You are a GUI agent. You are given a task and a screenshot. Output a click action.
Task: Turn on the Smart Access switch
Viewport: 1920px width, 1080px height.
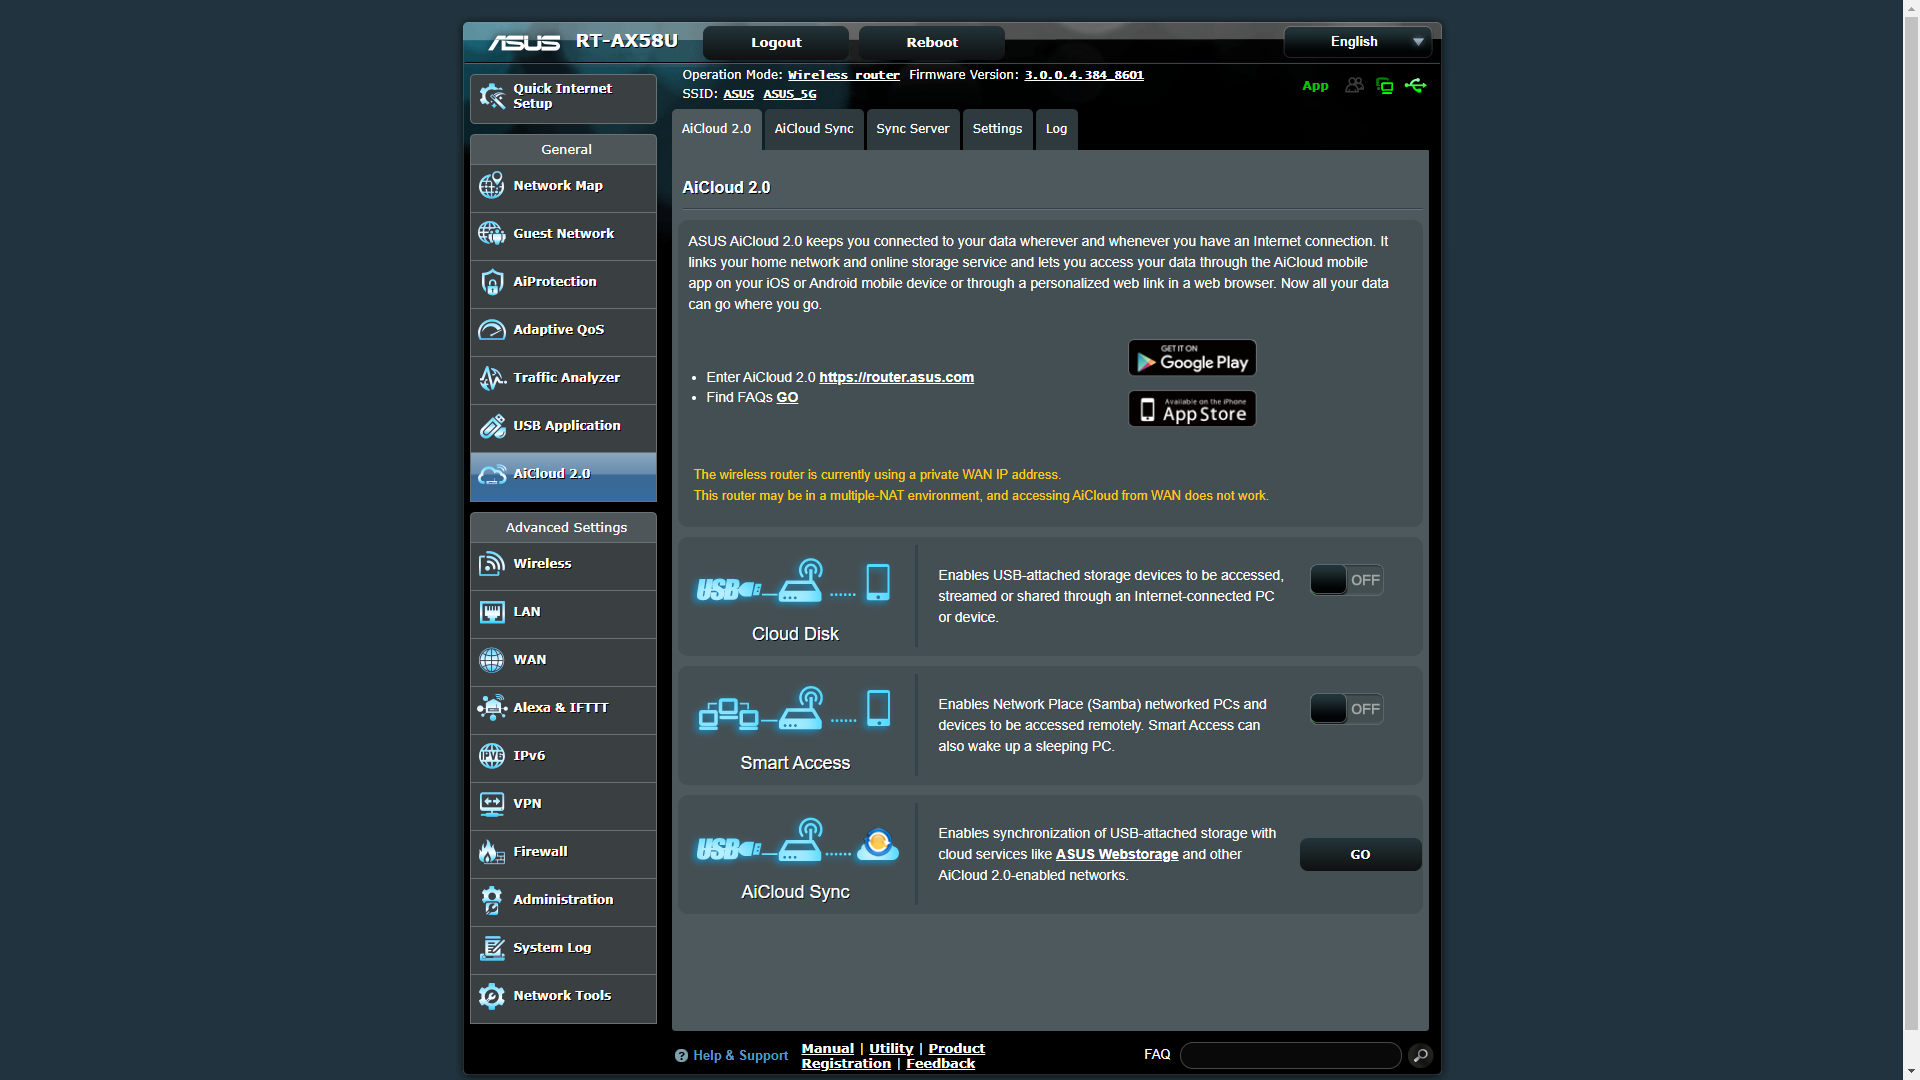(1346, 709)
